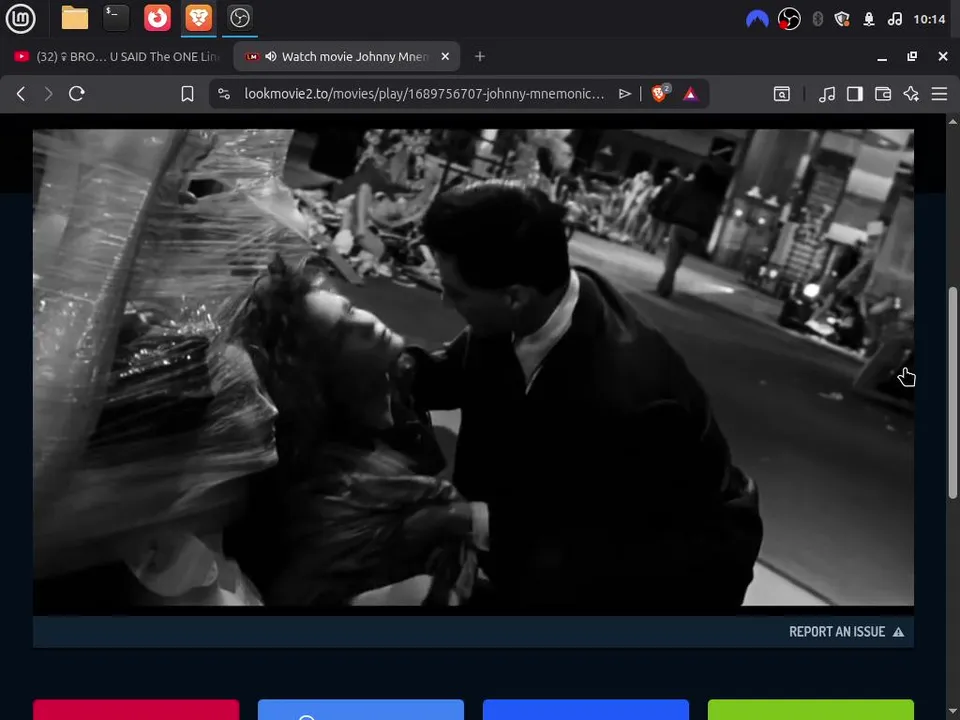Screen dimensions: 960x720
Task: Switch to the YouTube 'BRO… U SAID The ONE Line' tab
Action: pyautogui.click(x=116, y=56)
